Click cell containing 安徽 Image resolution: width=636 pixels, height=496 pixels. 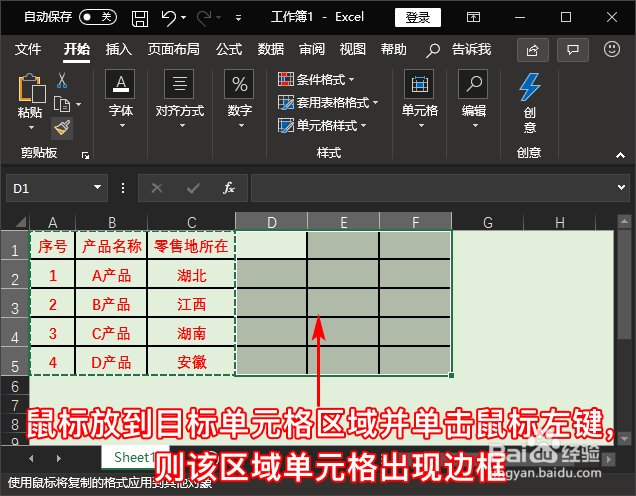pyautogui.click(x=191, y=362)
